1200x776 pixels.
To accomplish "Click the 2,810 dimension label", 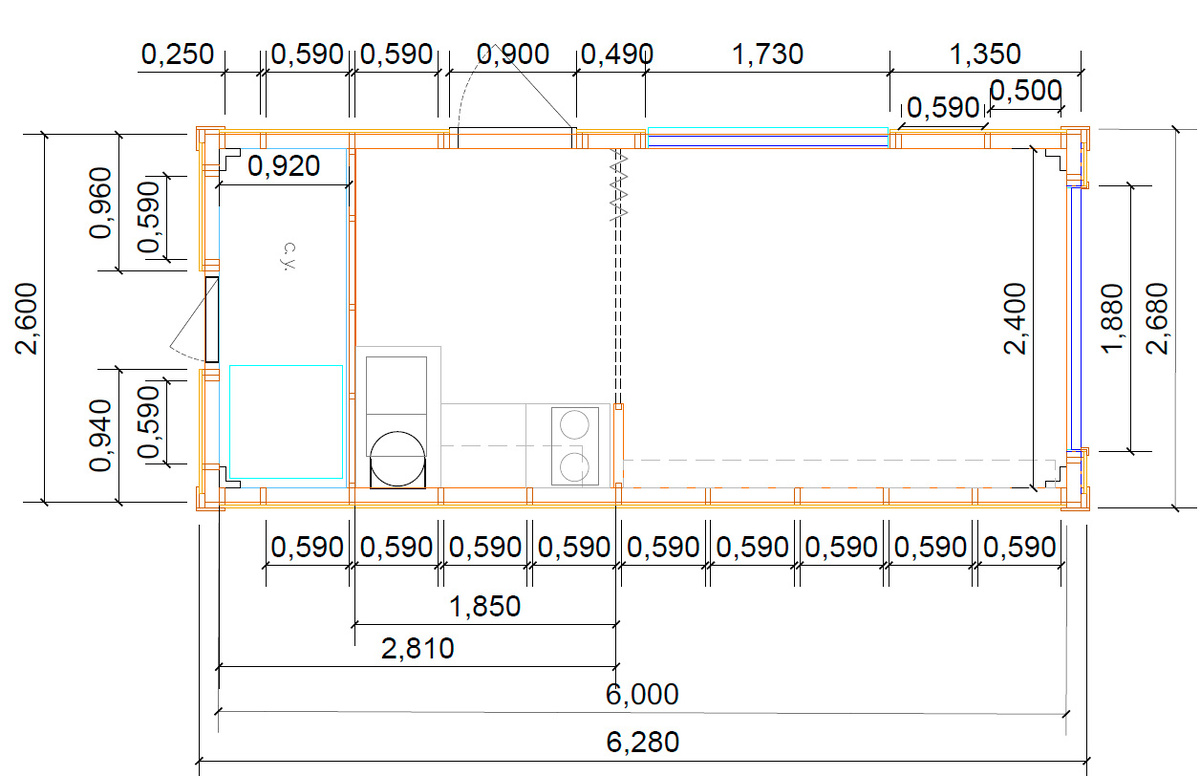I will (418, 649).
